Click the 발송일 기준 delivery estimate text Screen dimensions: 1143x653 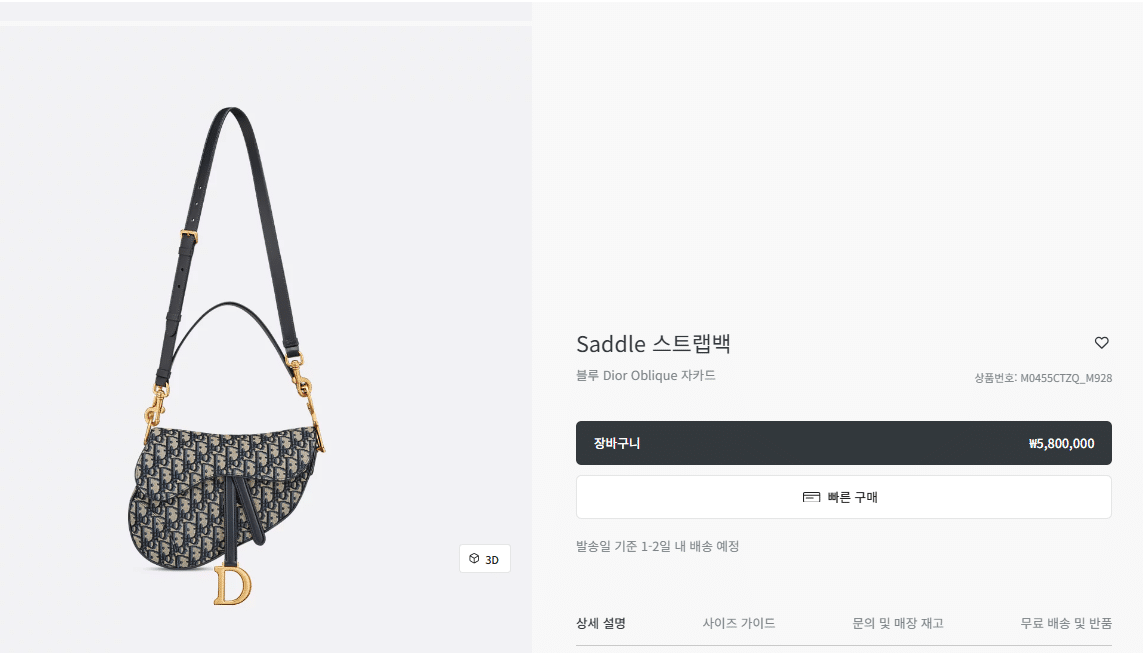pyautogui.click(x=658, y=546)
